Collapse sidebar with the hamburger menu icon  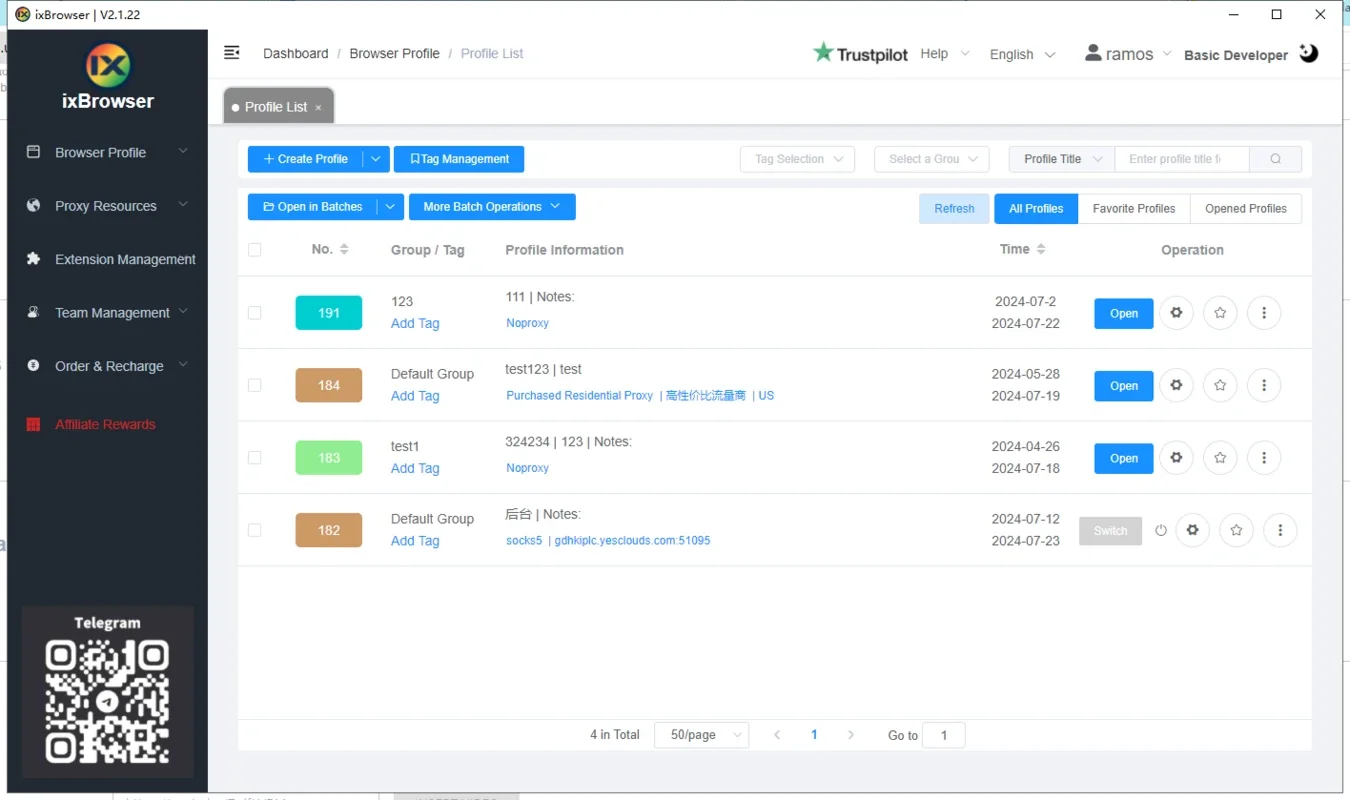pos(232,53)
